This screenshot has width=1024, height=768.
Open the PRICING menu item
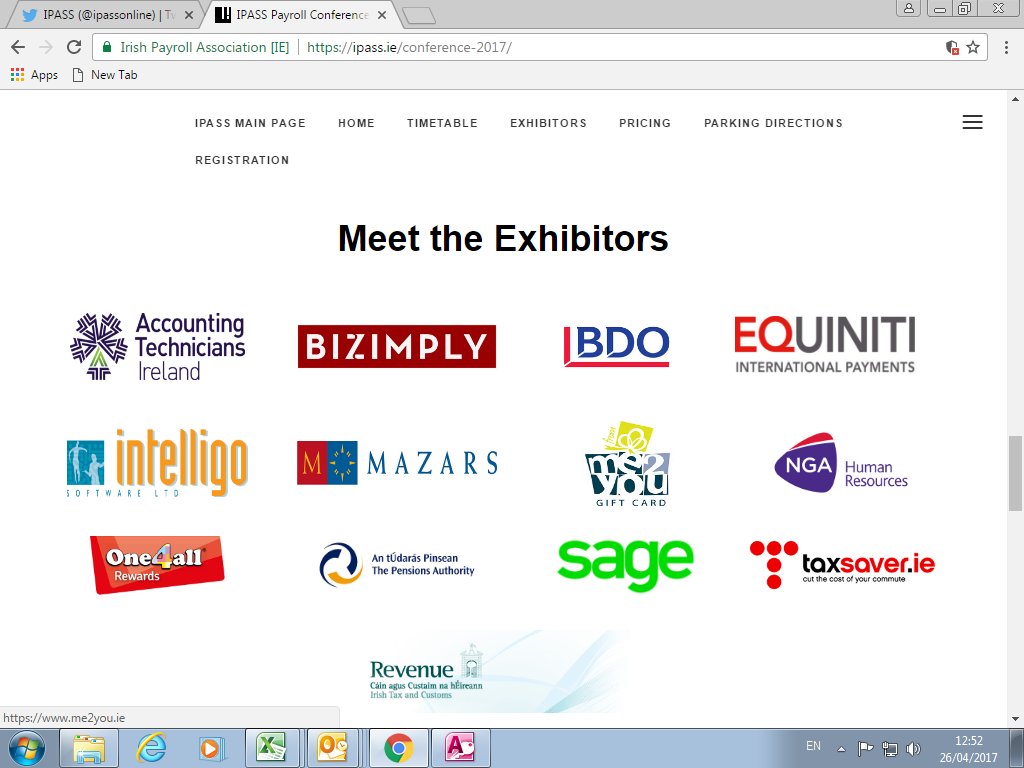click(645, 123)
